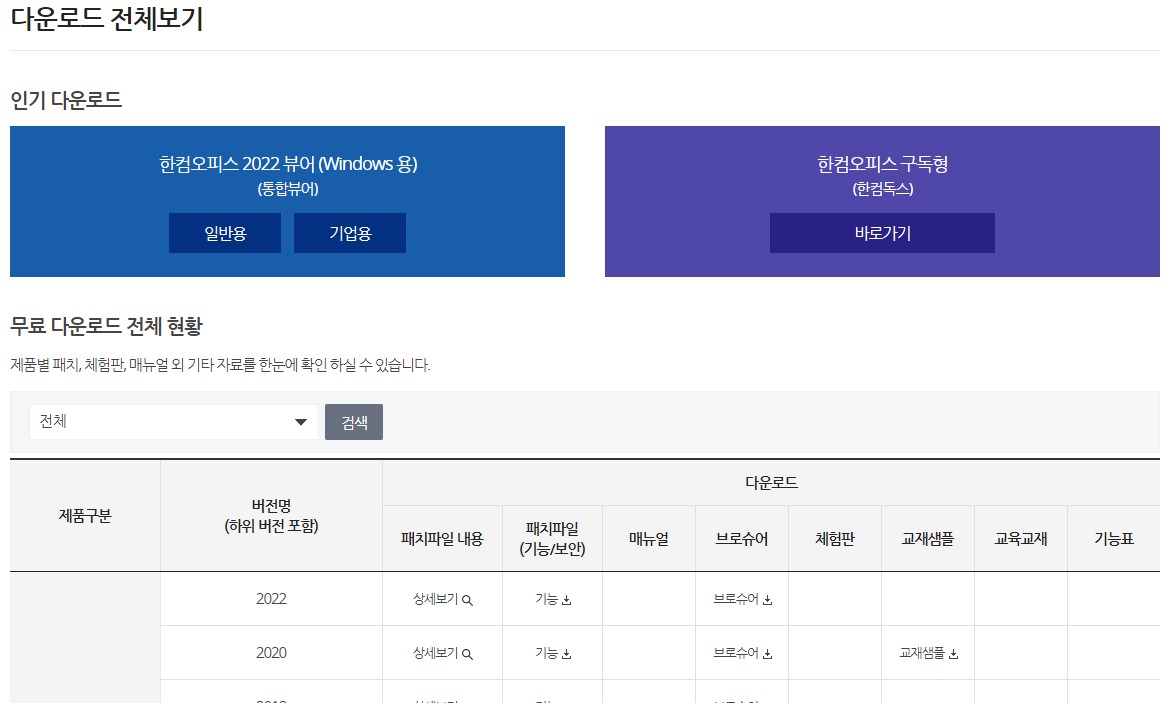Click the 다운로드 전체보기 page title

point(106,19)
